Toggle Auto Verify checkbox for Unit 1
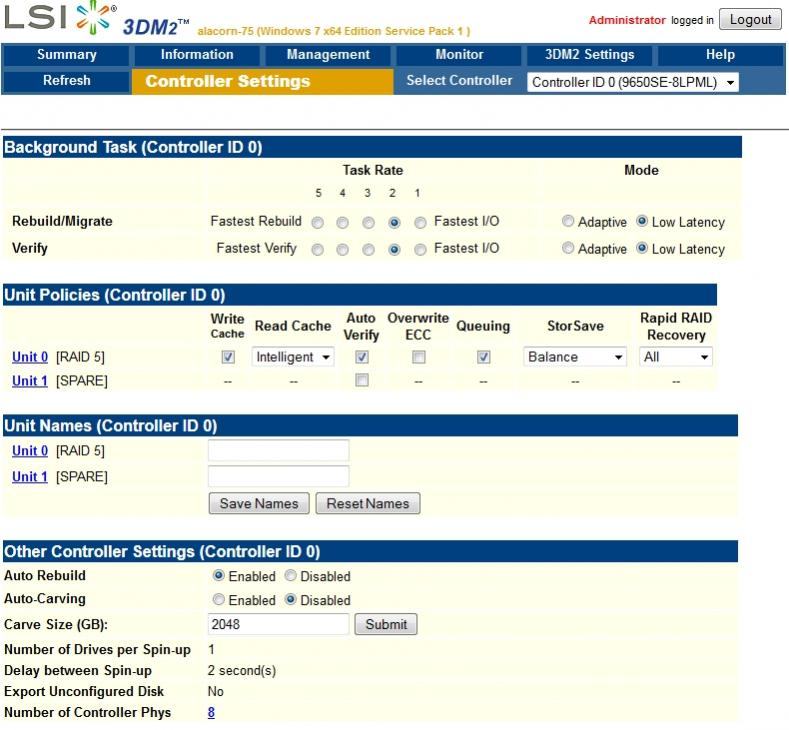The height and width of the screenshot is (730, 789). (362, 380)
